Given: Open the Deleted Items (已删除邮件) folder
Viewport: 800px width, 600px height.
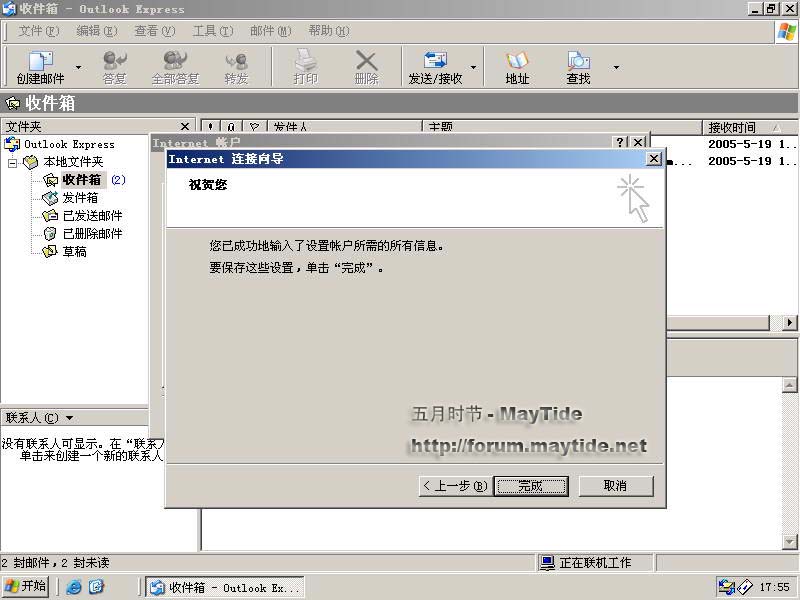Looking at the screenshot, I should coord(92,234).
